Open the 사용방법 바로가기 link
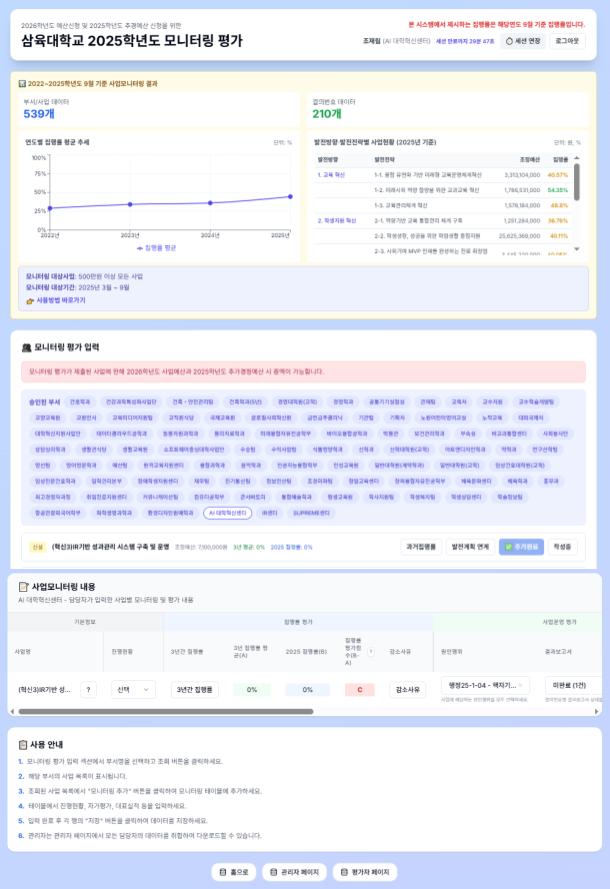The width and height of the screenshot is (610, 889). point(61,300)
